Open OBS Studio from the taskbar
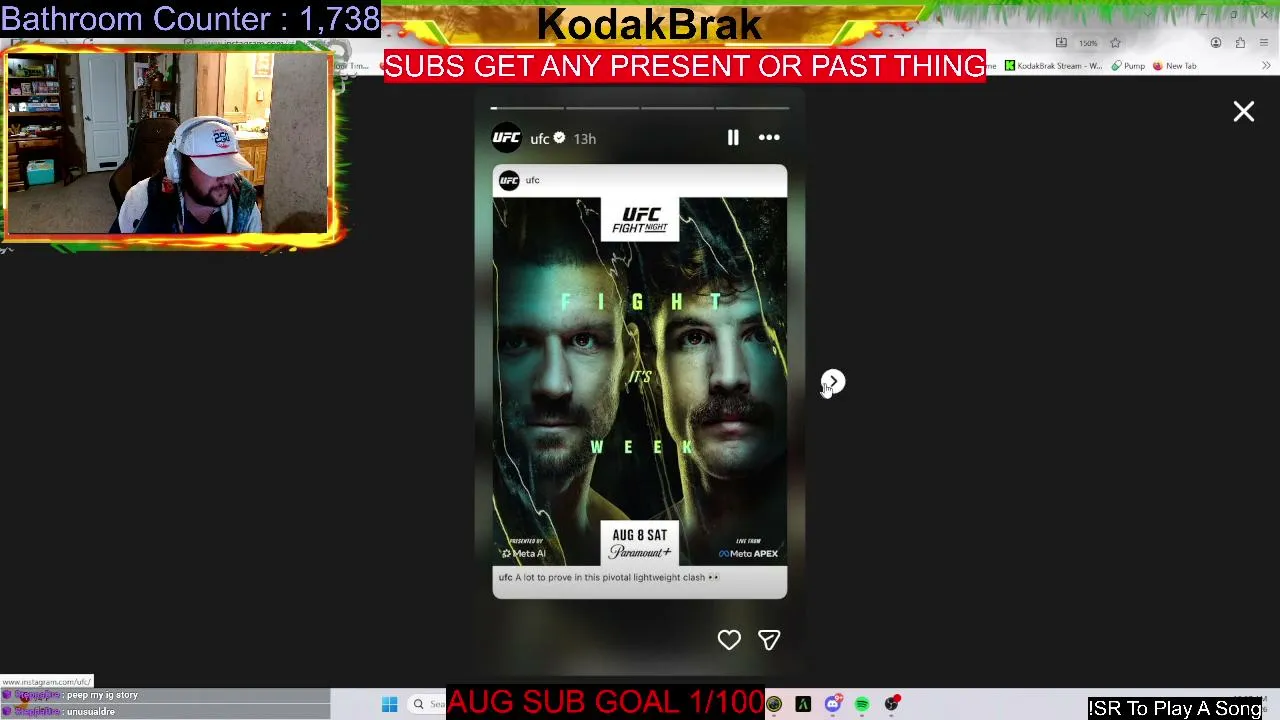 (x=891, y=705)
